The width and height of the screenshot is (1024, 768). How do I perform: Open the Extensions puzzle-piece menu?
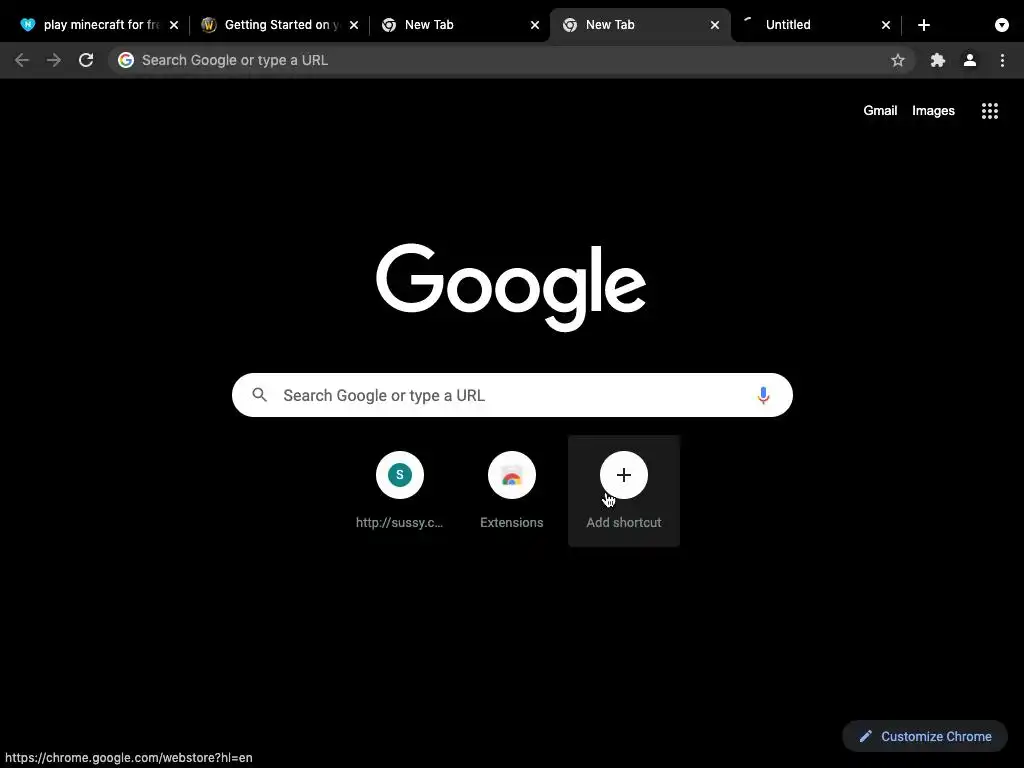tap(938, 60)
